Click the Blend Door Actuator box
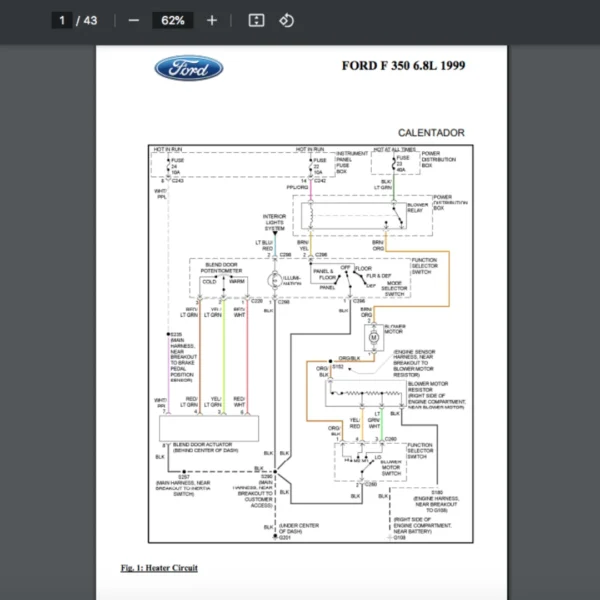Viewport: 600px width, 600px height. tap(209, 427)
